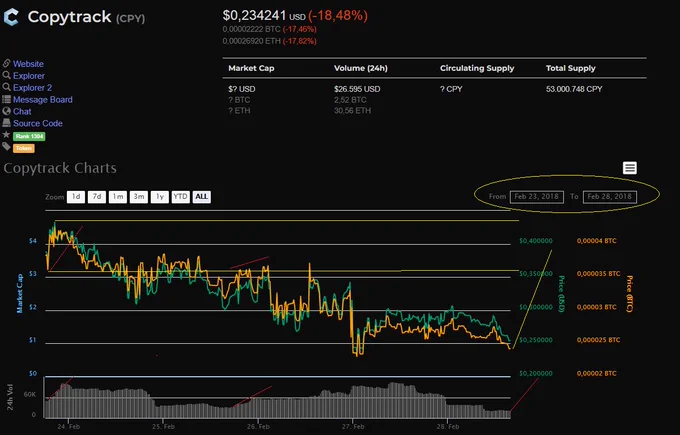Set chart zoom to 1d
This screenshot has height=435, width=680.
click(x=76, y=196)
